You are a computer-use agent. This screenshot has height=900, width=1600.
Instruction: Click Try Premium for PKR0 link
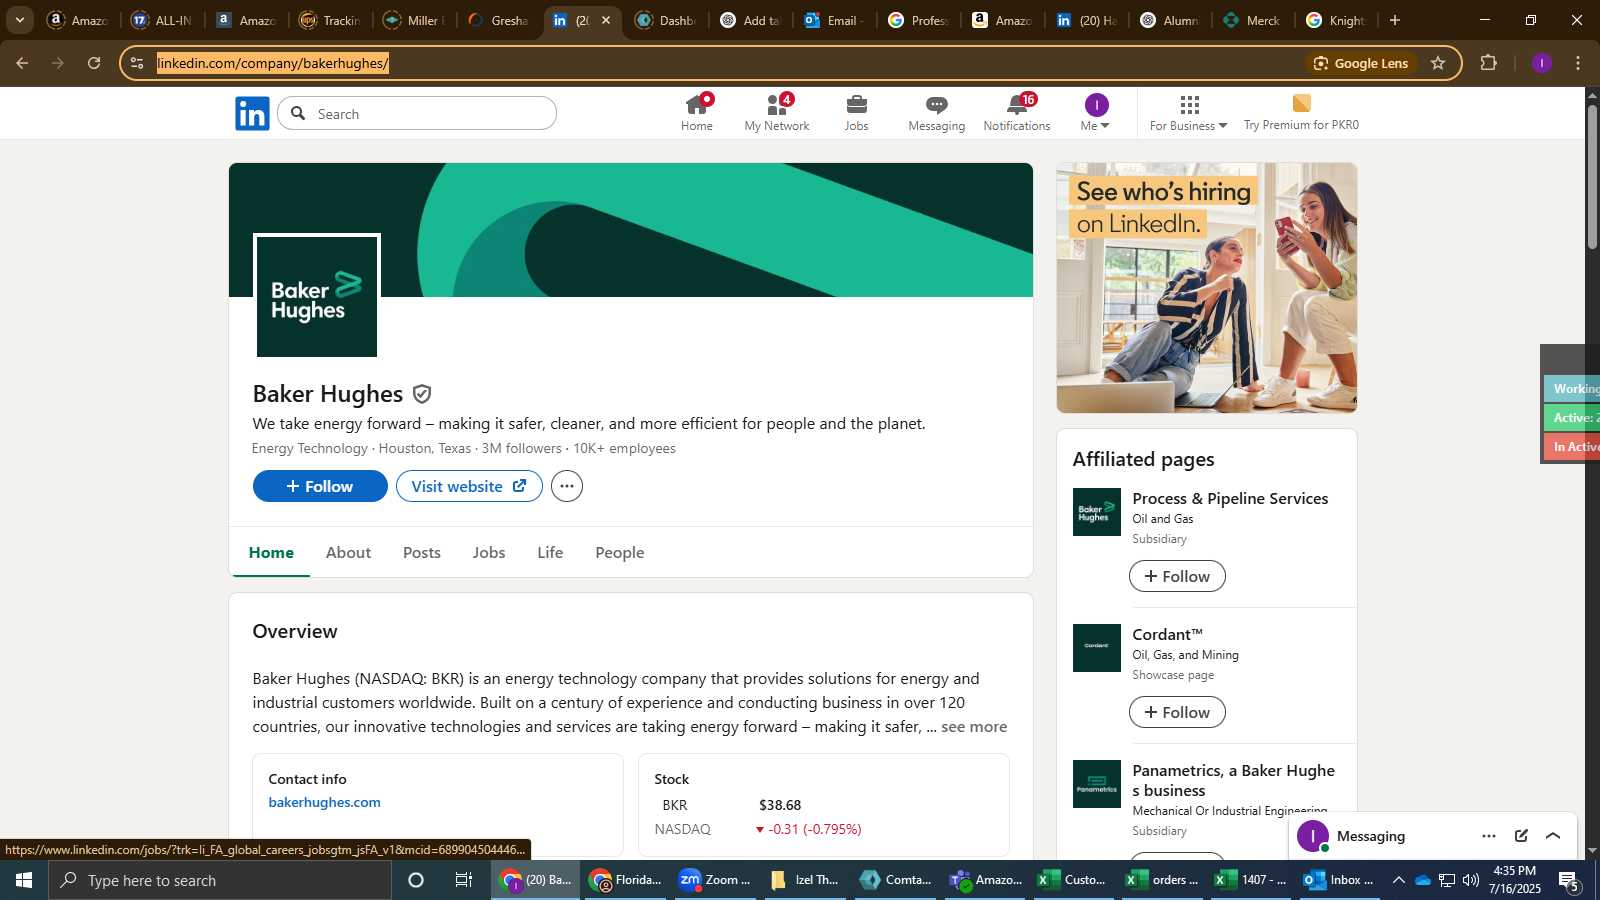(1301, 113)
